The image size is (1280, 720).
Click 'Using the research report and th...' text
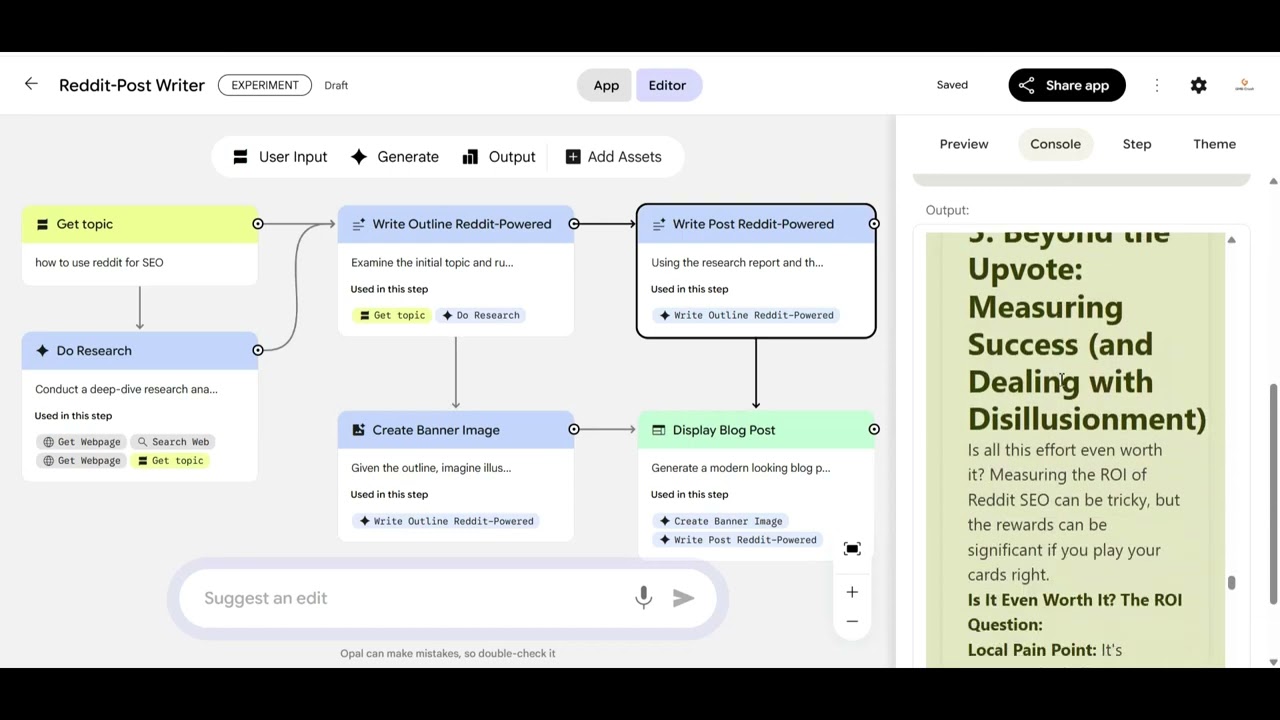click(x=737, y=262)
